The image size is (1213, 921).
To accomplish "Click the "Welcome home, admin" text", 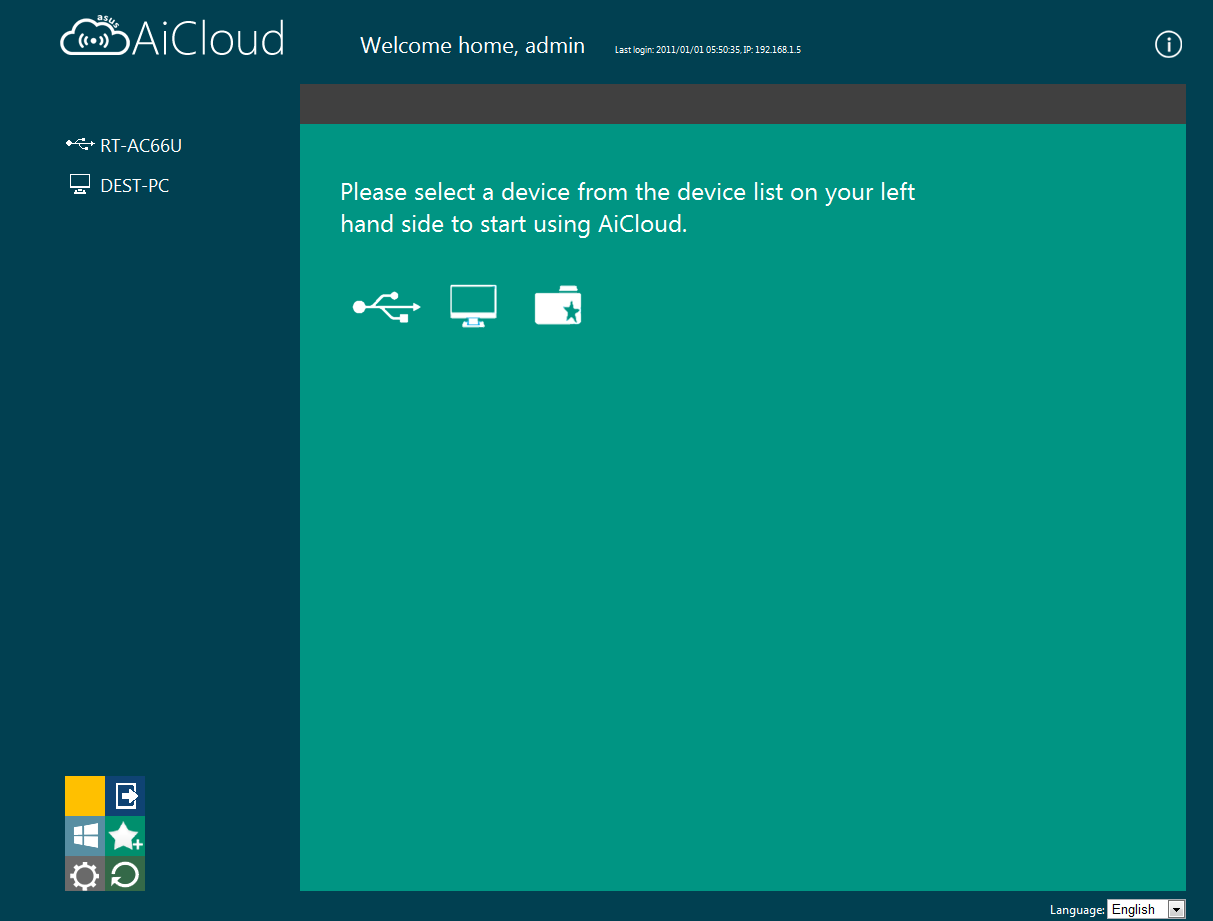I will [x=472, y=45].
